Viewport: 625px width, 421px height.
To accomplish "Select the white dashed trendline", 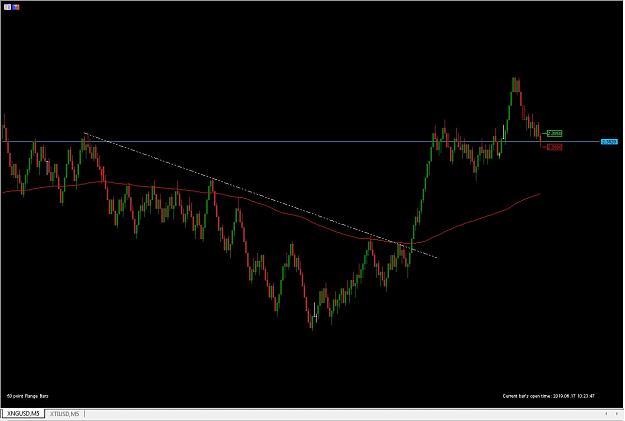I will [x=261, y=195].
